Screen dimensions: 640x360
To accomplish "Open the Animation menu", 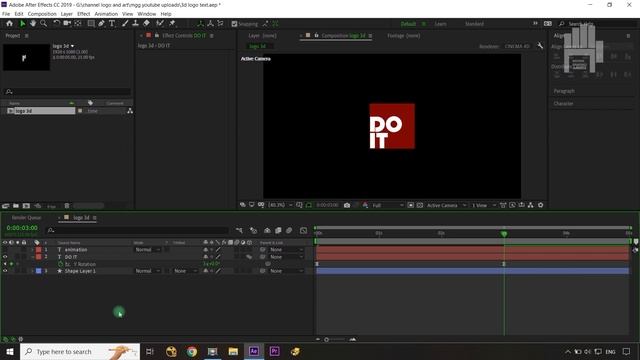I will [x=106, y=14].
